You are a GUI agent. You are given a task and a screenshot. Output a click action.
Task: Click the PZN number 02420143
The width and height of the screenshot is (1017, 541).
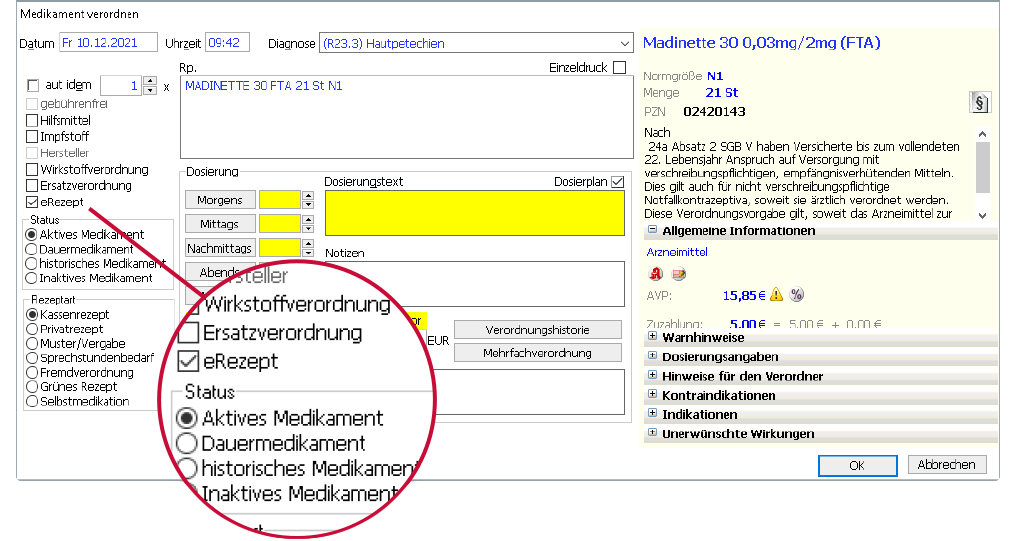714,112
